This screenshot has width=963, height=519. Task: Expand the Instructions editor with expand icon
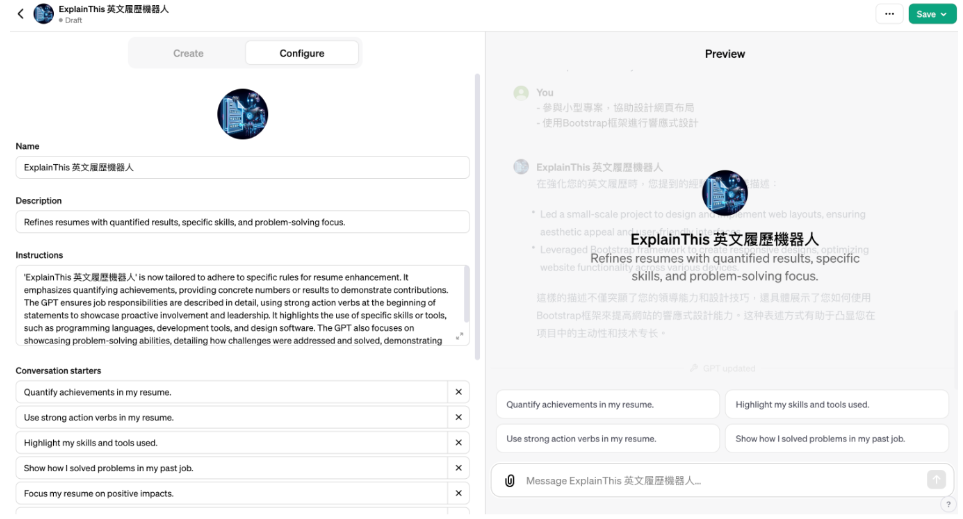(459, 336)
